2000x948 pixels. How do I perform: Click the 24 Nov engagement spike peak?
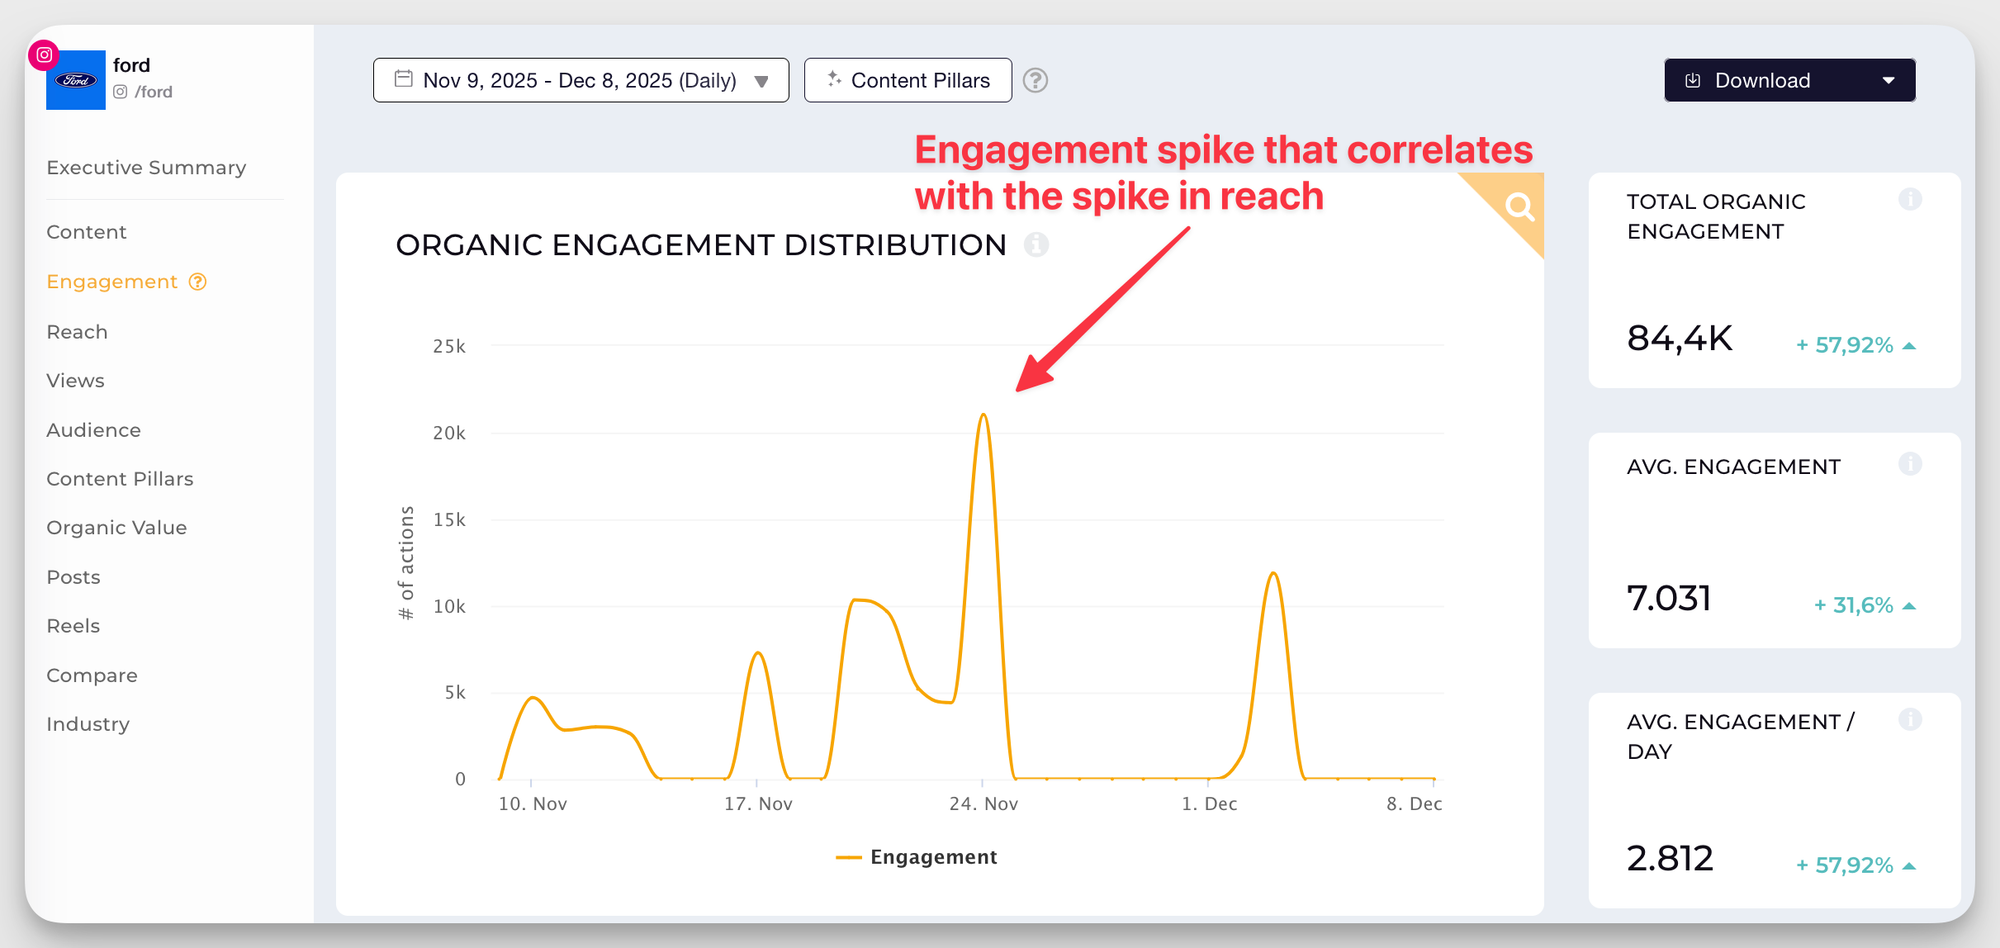[984, 415]
